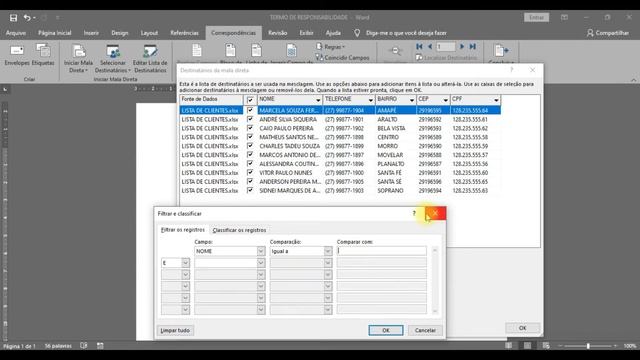Go to the first mail merge record
This screenshot has width=640, height=360.
419,47
